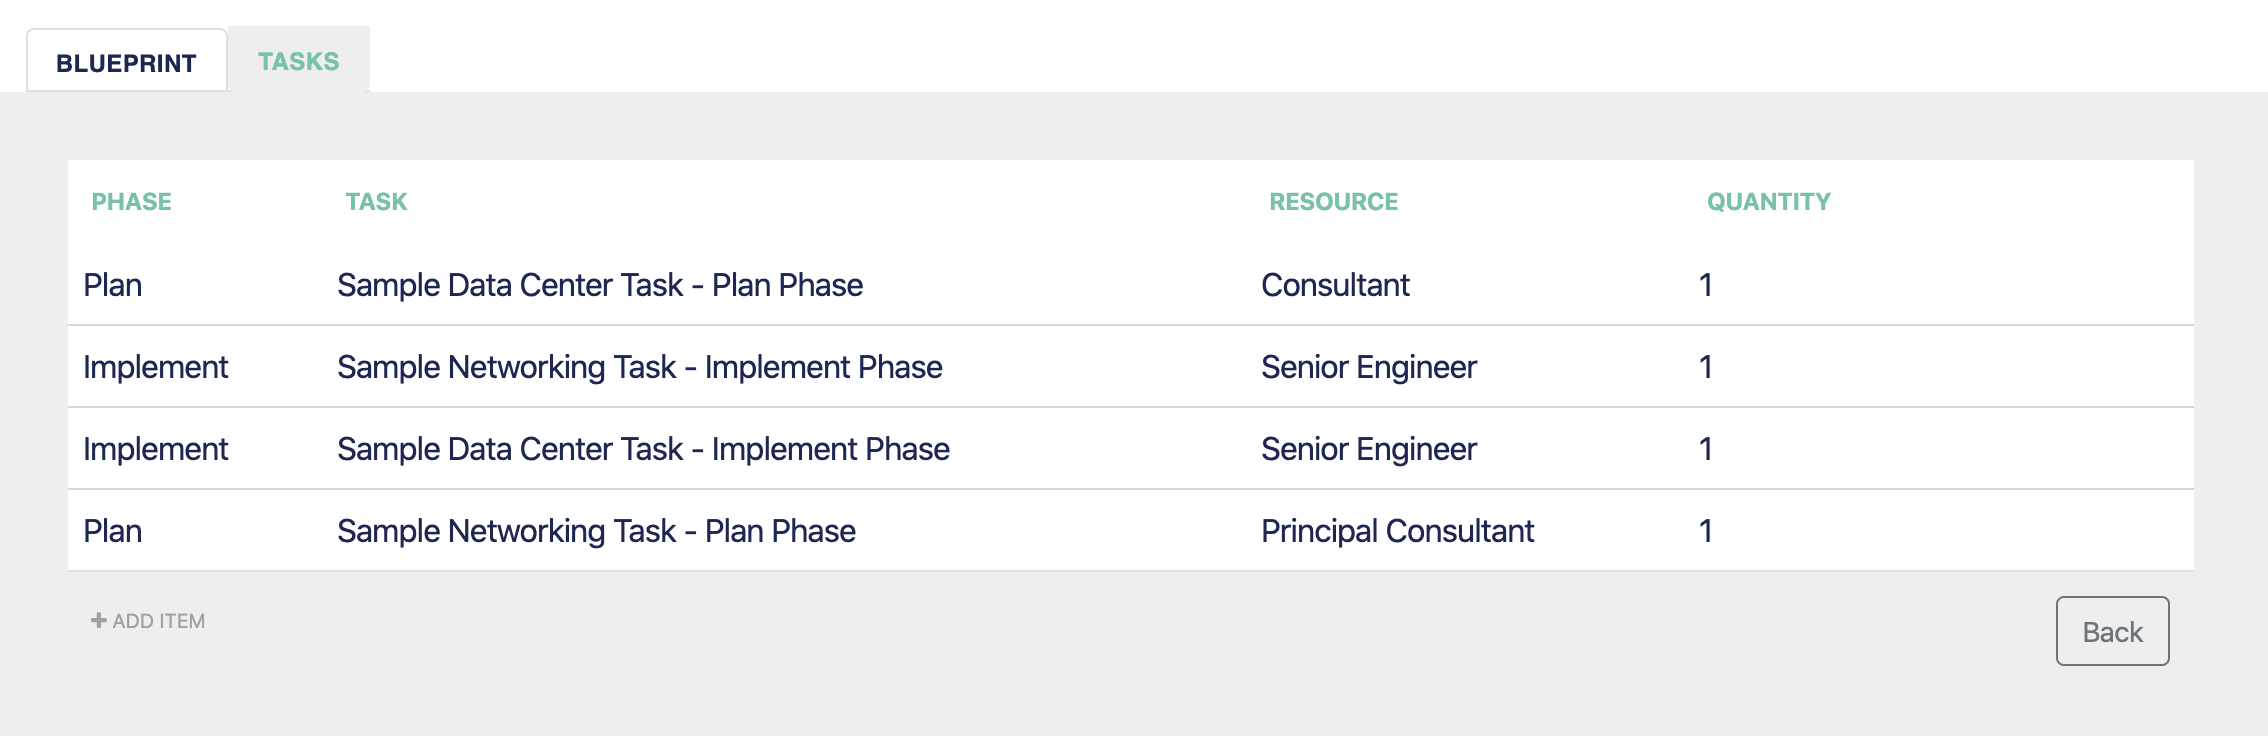The height and width of the screenshot is (736, 2268).
Task: Click the quantity value in Consultant row
Action: (x=1706, y=285)
